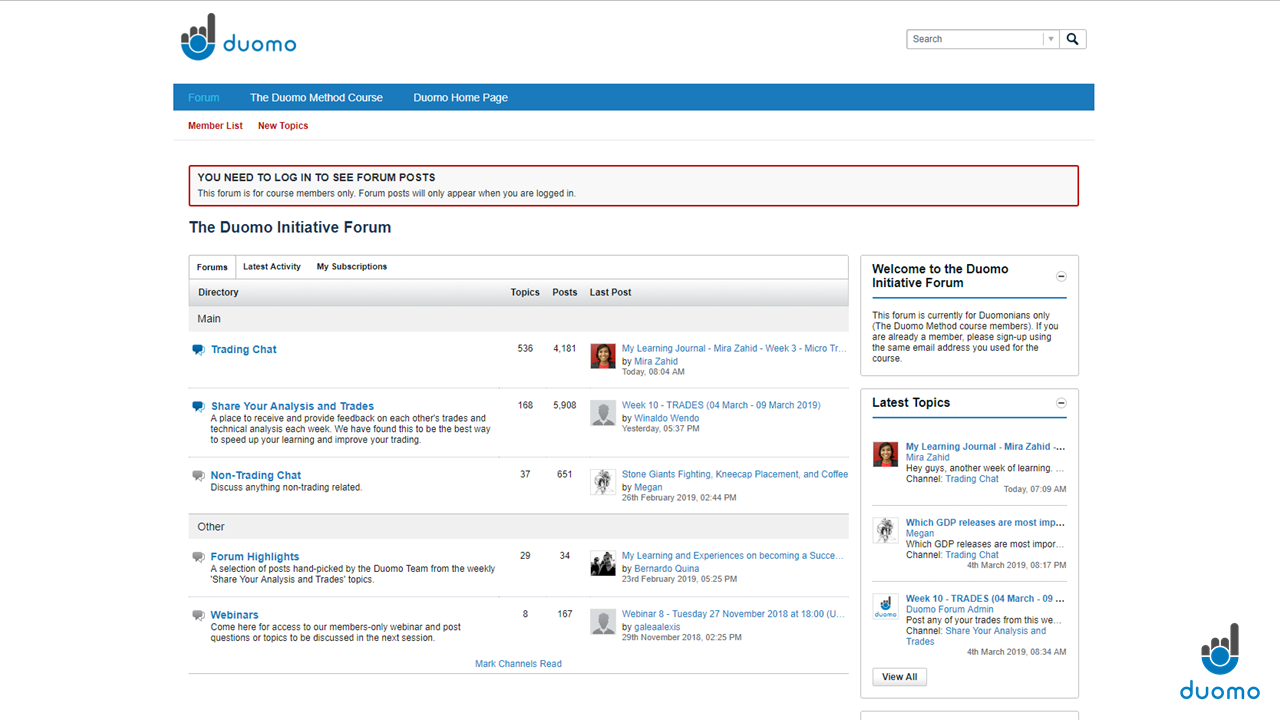The height and width of the screenshot is (720, 1280).
Task: Open the Member List link
Action: [215, 126]
